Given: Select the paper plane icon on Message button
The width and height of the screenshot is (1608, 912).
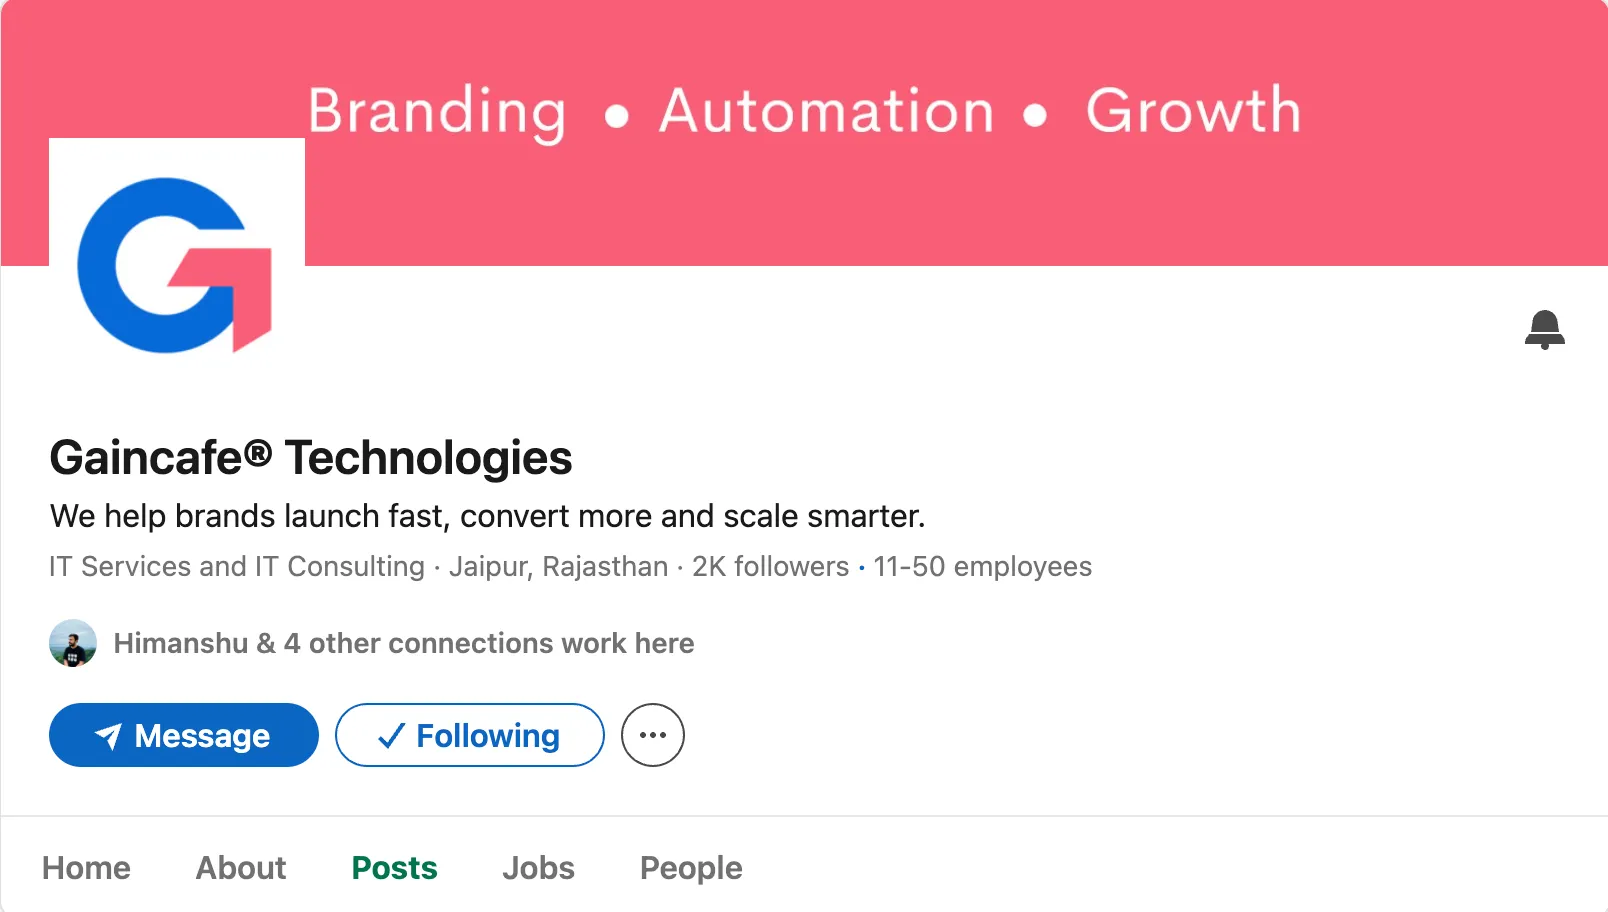Looking at the screenshot, I should click(107, 735).
